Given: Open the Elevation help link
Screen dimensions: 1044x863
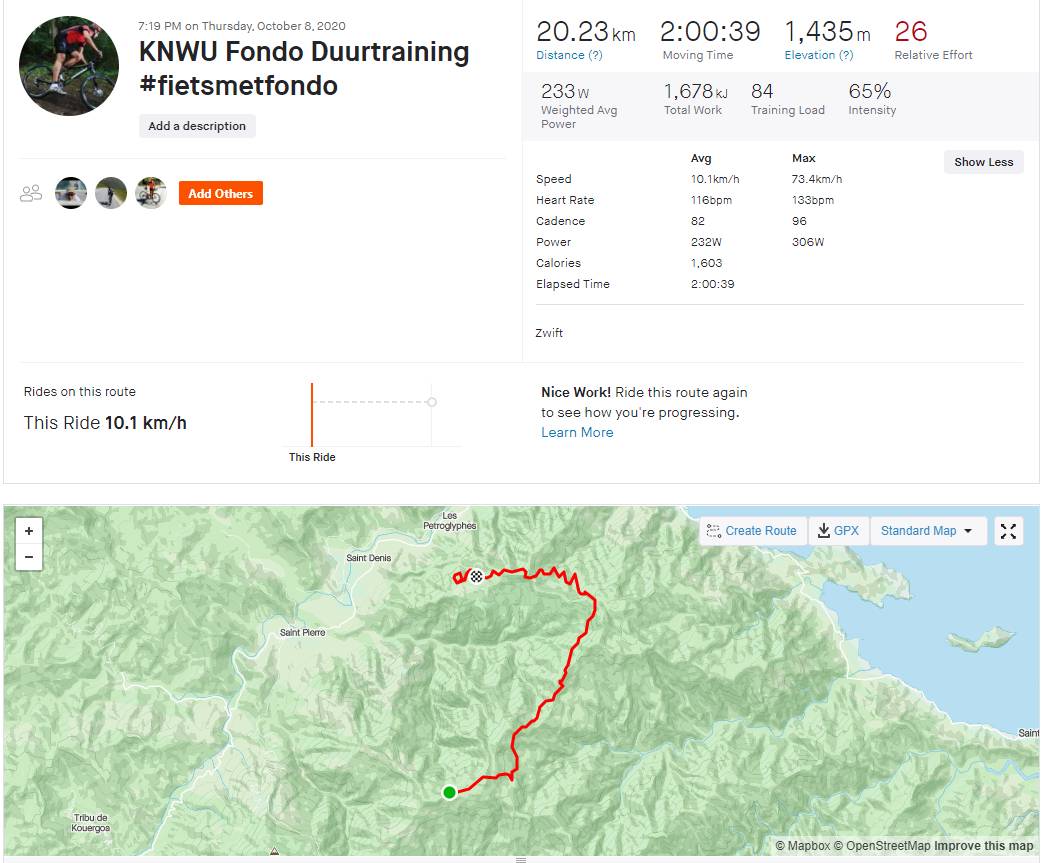Looking at the screenshot, I should 818,55.
